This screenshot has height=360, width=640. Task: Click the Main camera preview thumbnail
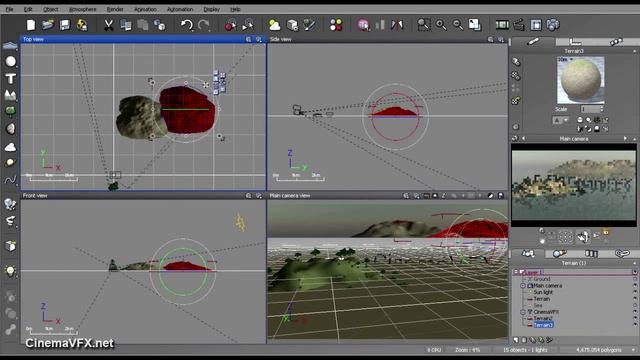pos(573,185)
